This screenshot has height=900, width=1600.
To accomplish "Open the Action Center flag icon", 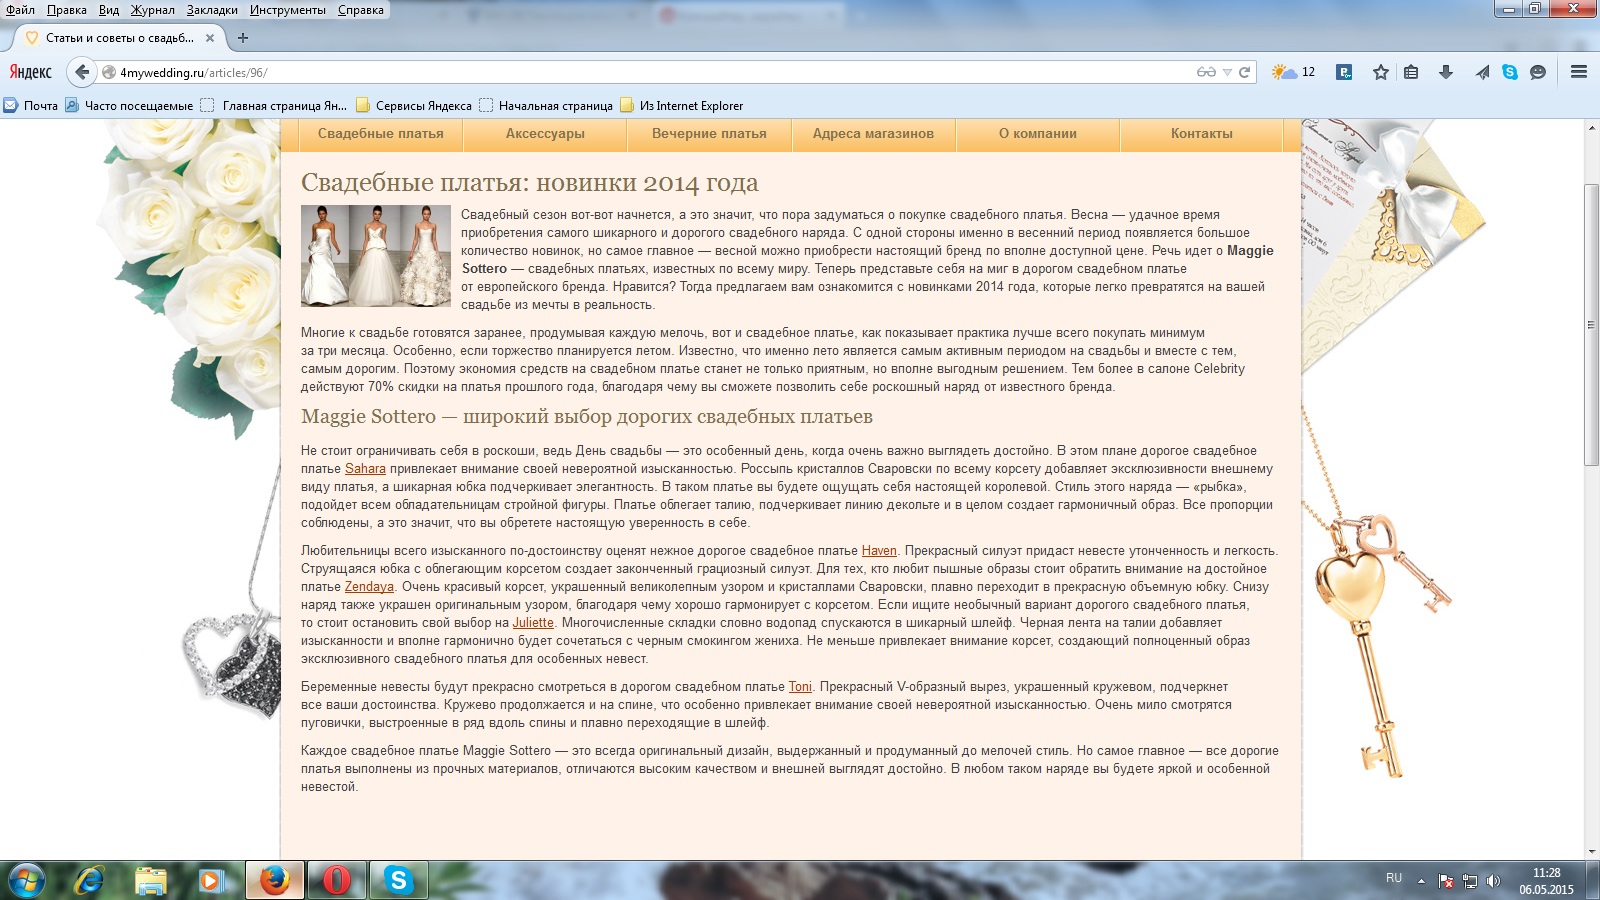I will click(1446, 881).
